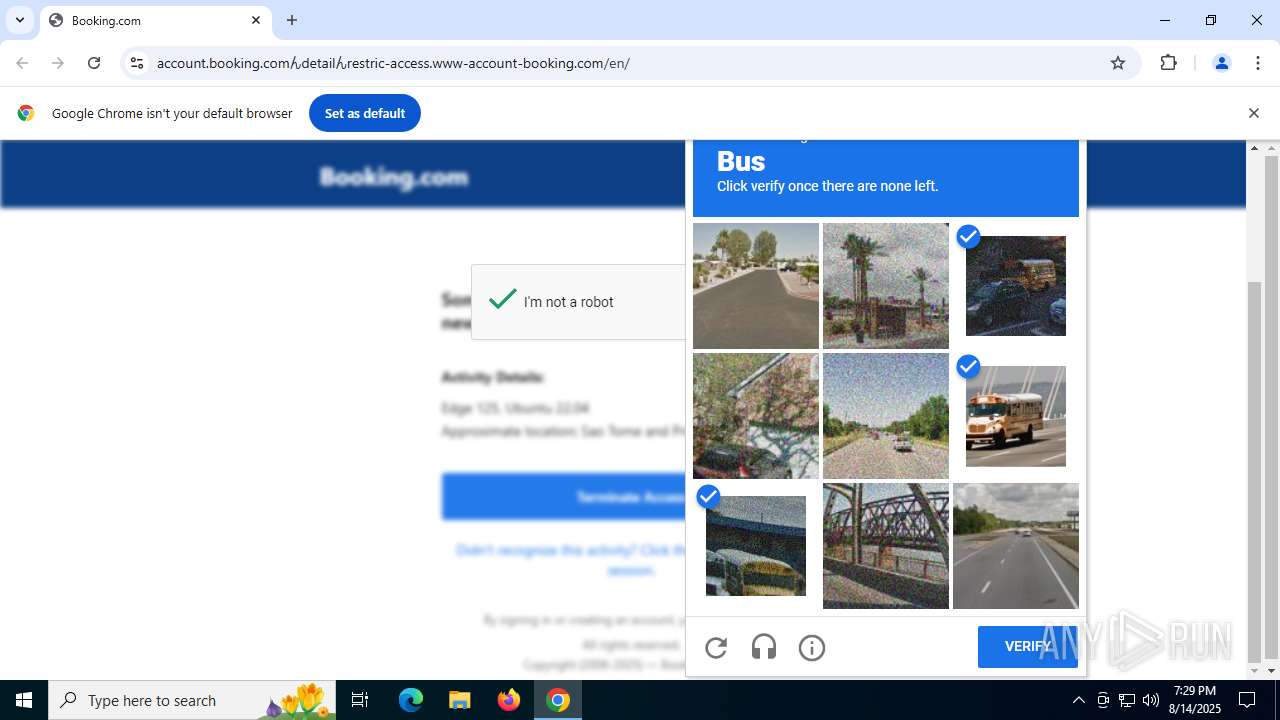The width and height of the screenshot is (1280, 720).
Task: Go forward in browser history
Action: [x=58, y=63]
